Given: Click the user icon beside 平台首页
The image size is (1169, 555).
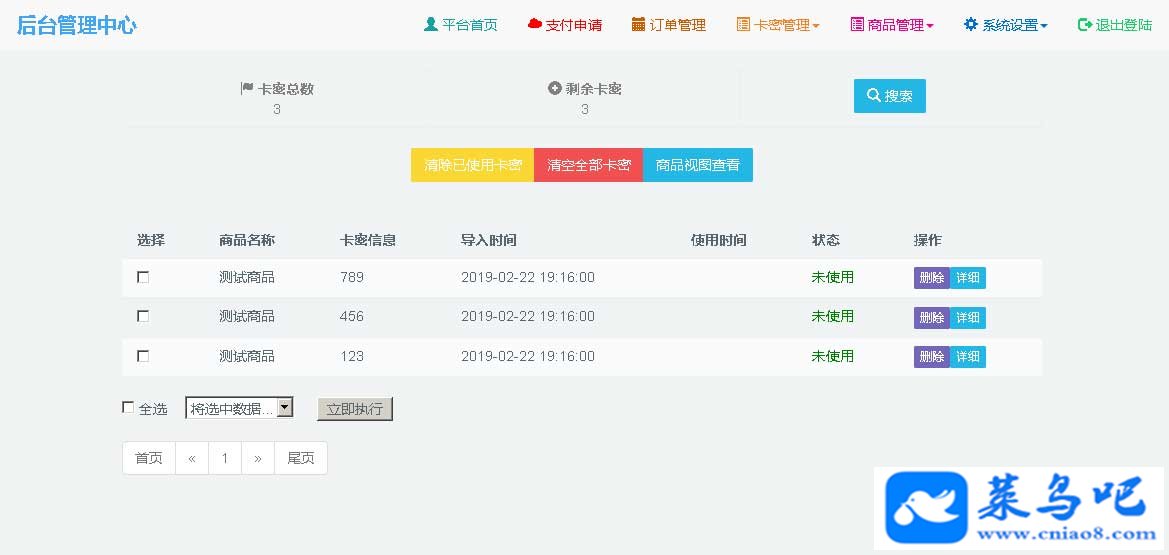Looking at the screenshot, I should (x=430, y=24).
